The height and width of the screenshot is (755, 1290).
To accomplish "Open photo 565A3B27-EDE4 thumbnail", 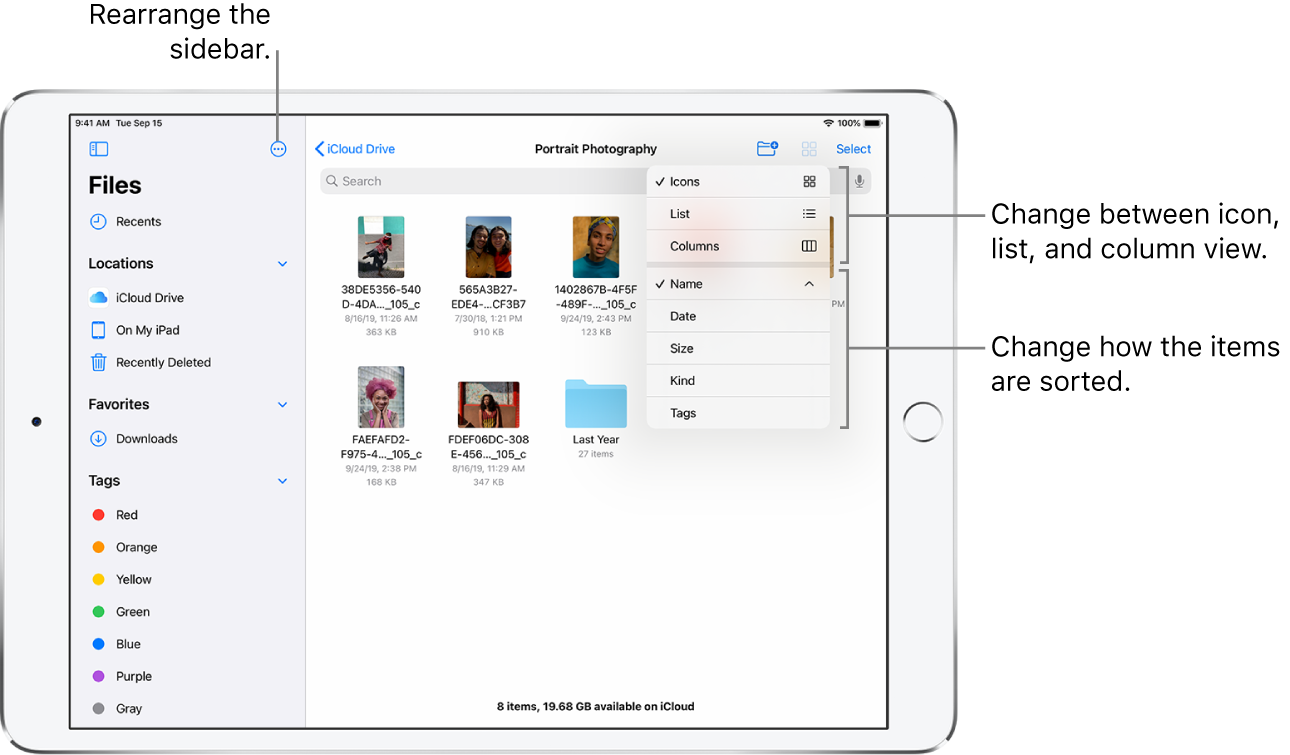I will [489, 247].
